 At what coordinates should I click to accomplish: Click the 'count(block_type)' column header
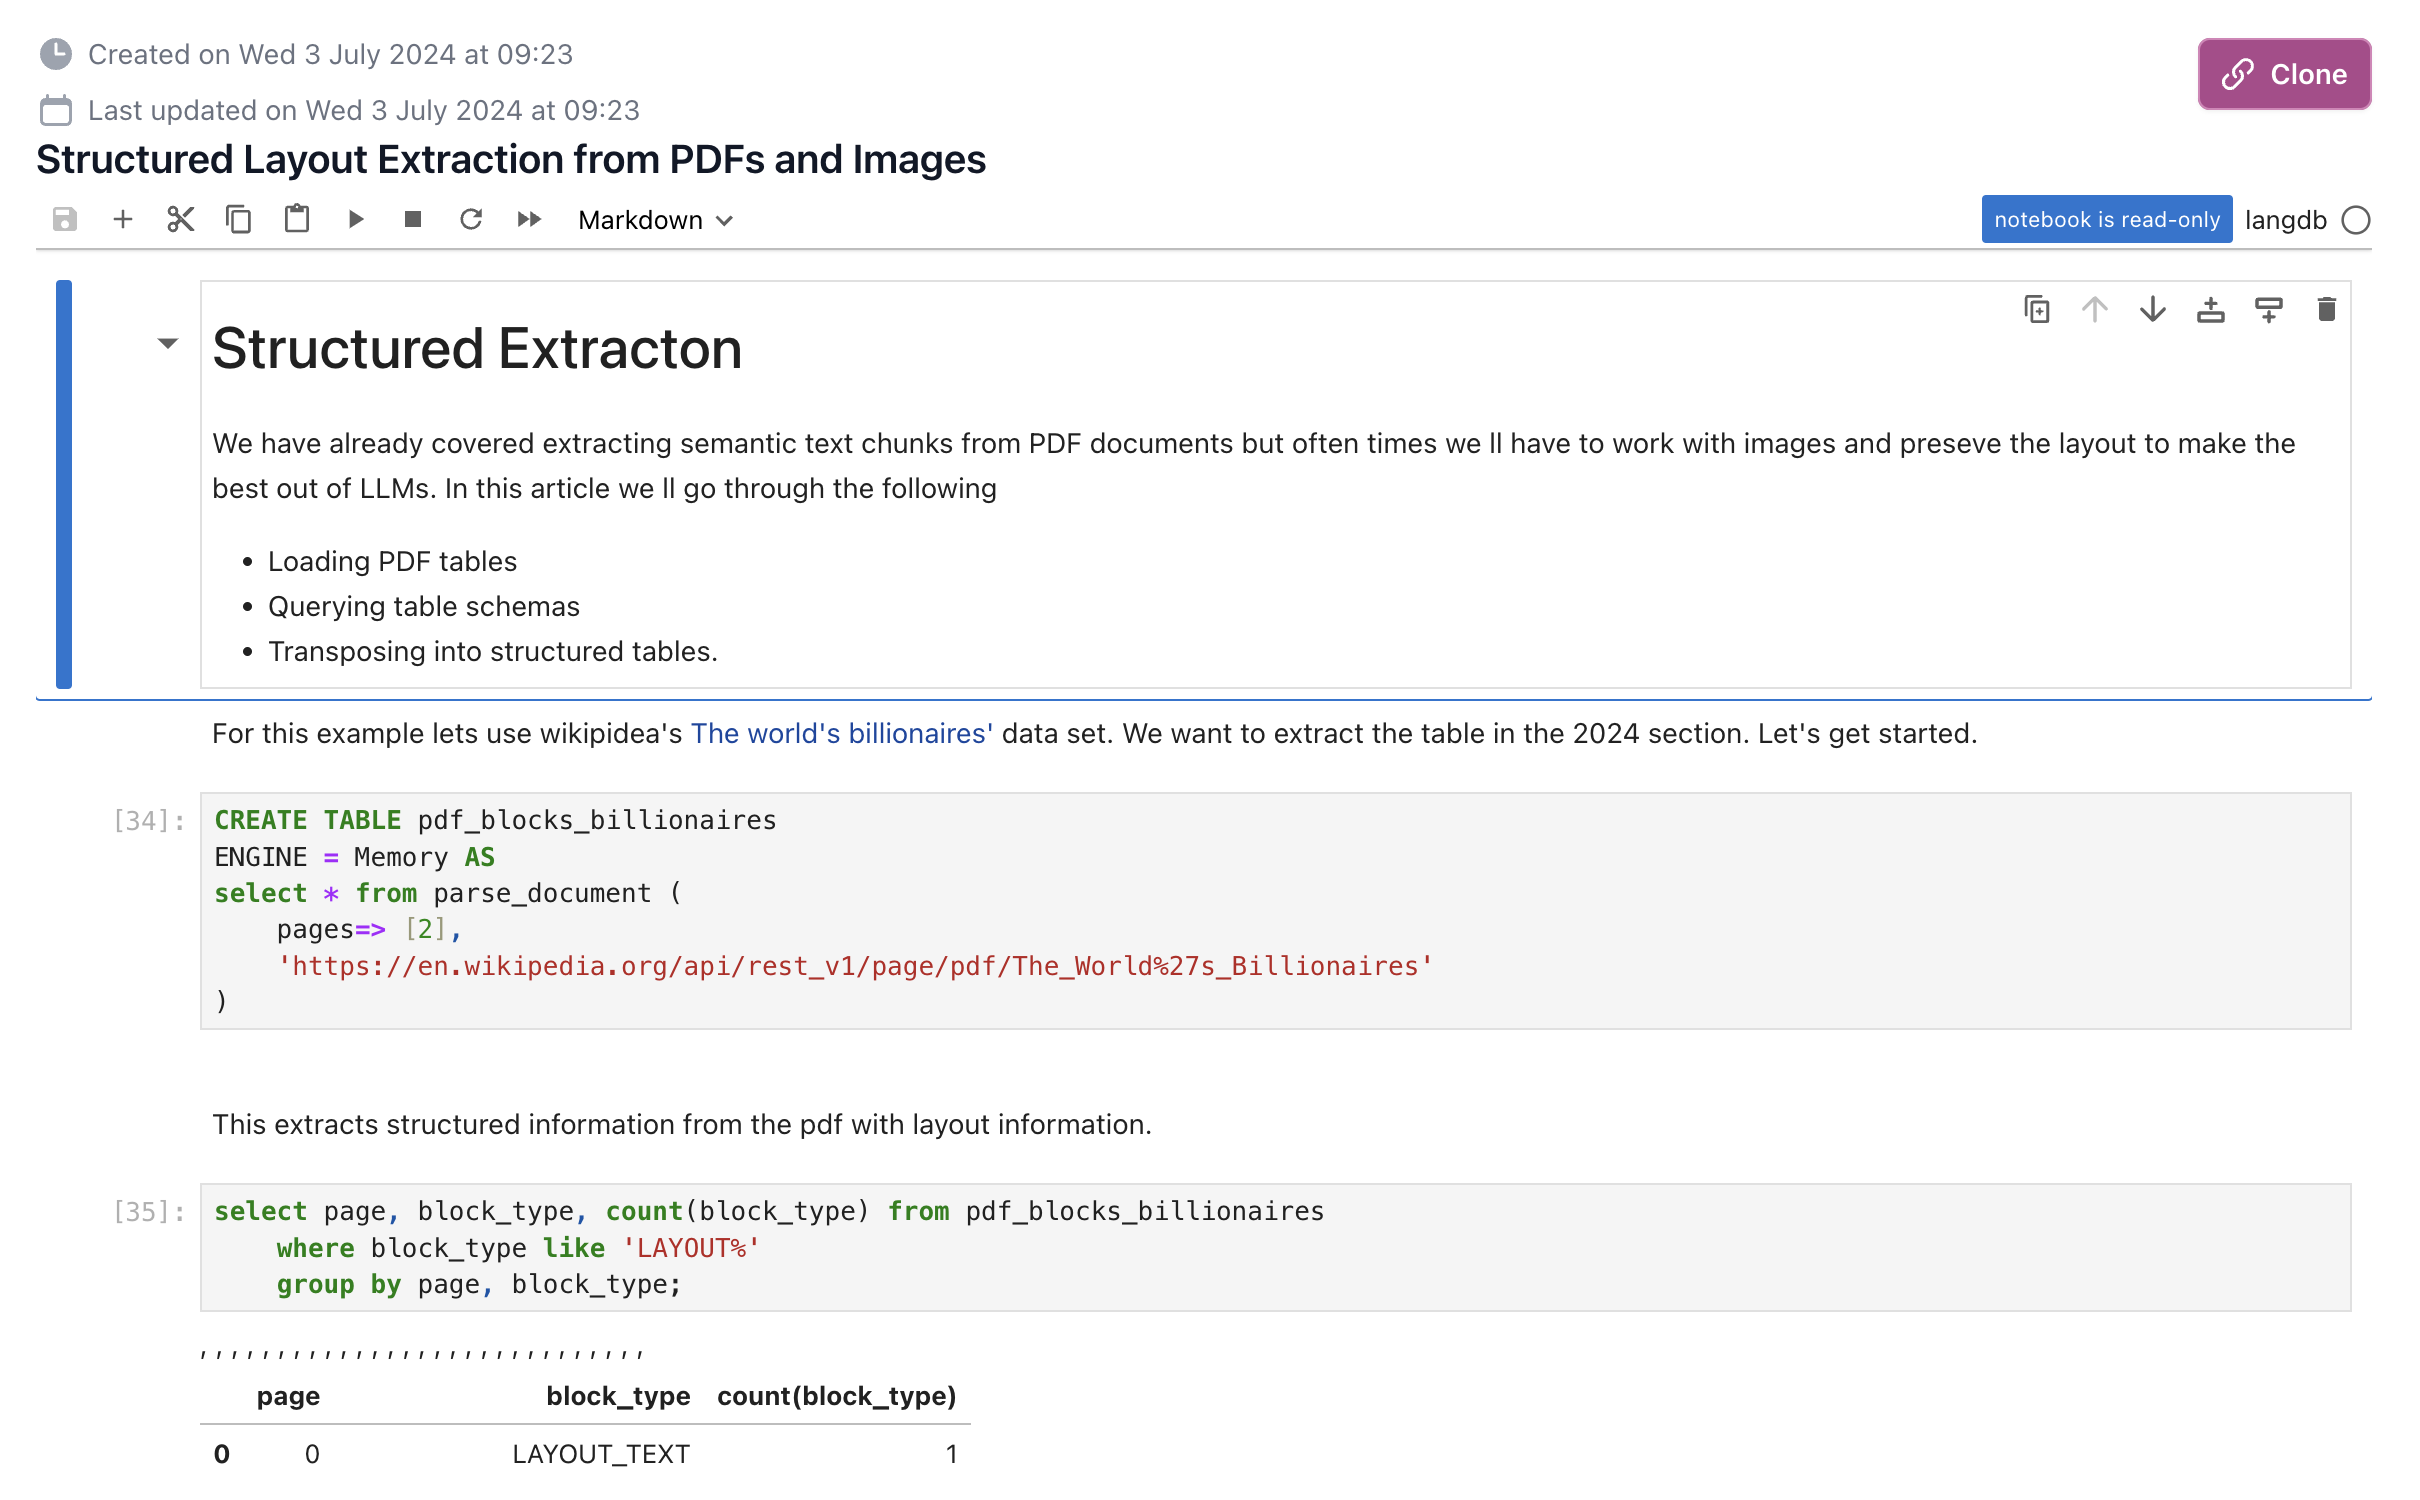click(837, 1396)
